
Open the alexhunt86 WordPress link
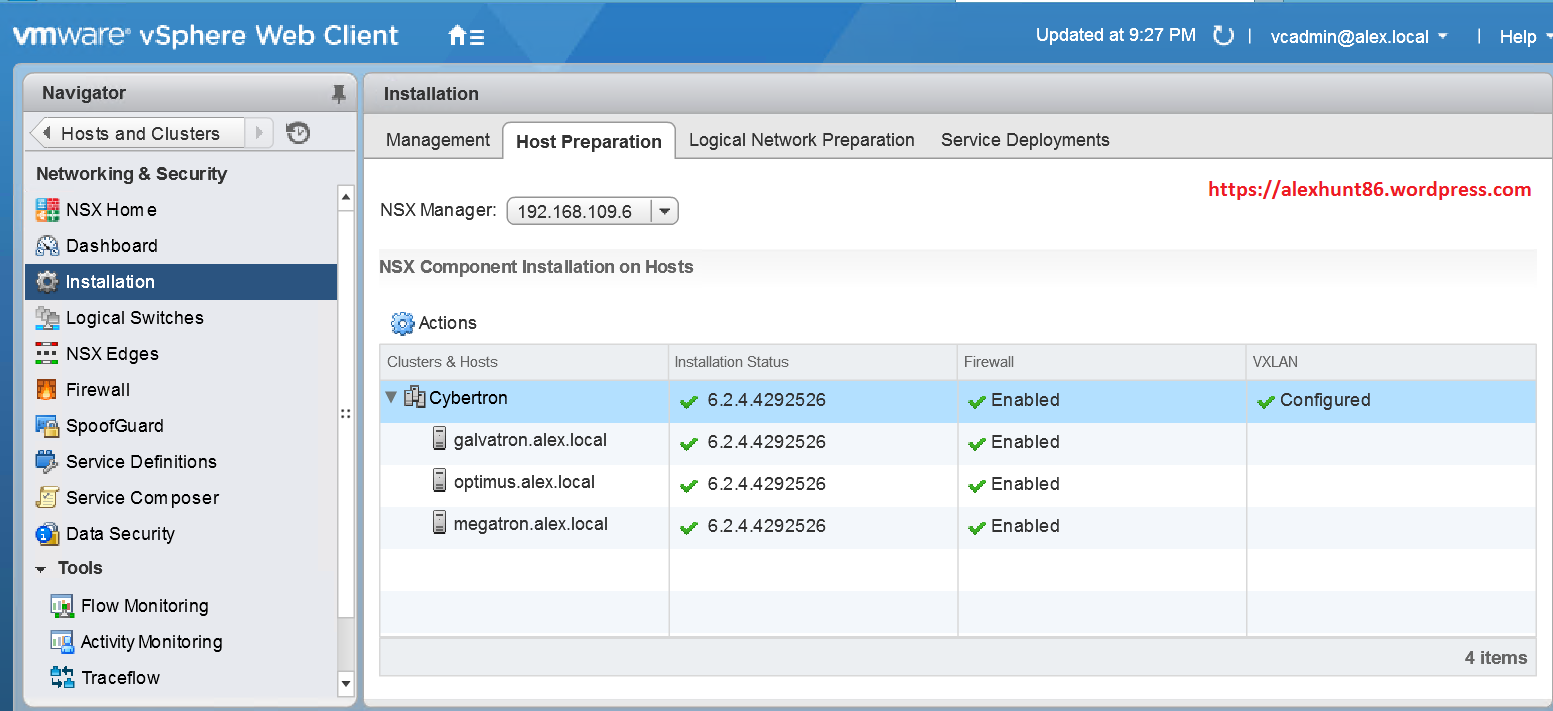pos(1369,189)
